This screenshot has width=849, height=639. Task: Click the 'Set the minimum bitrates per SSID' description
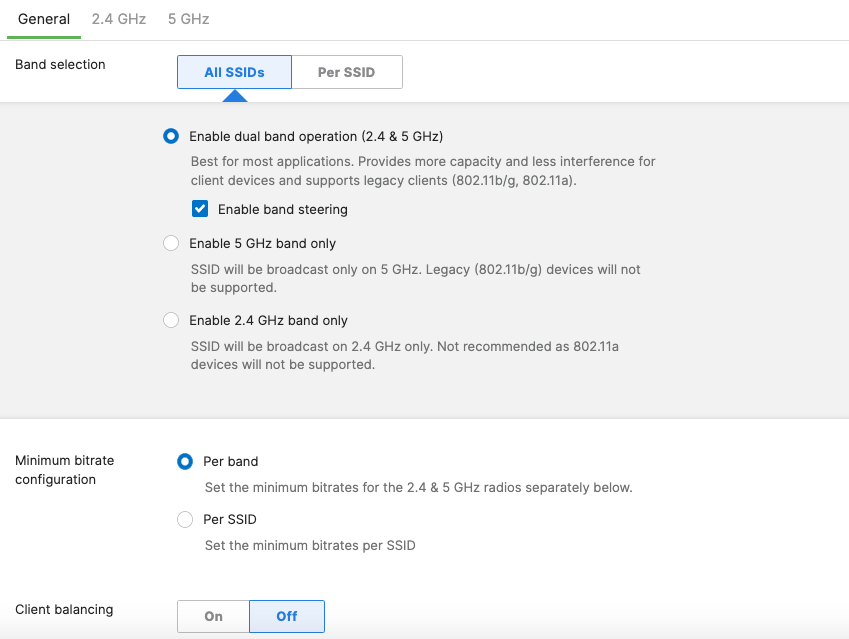pos(309,546)
